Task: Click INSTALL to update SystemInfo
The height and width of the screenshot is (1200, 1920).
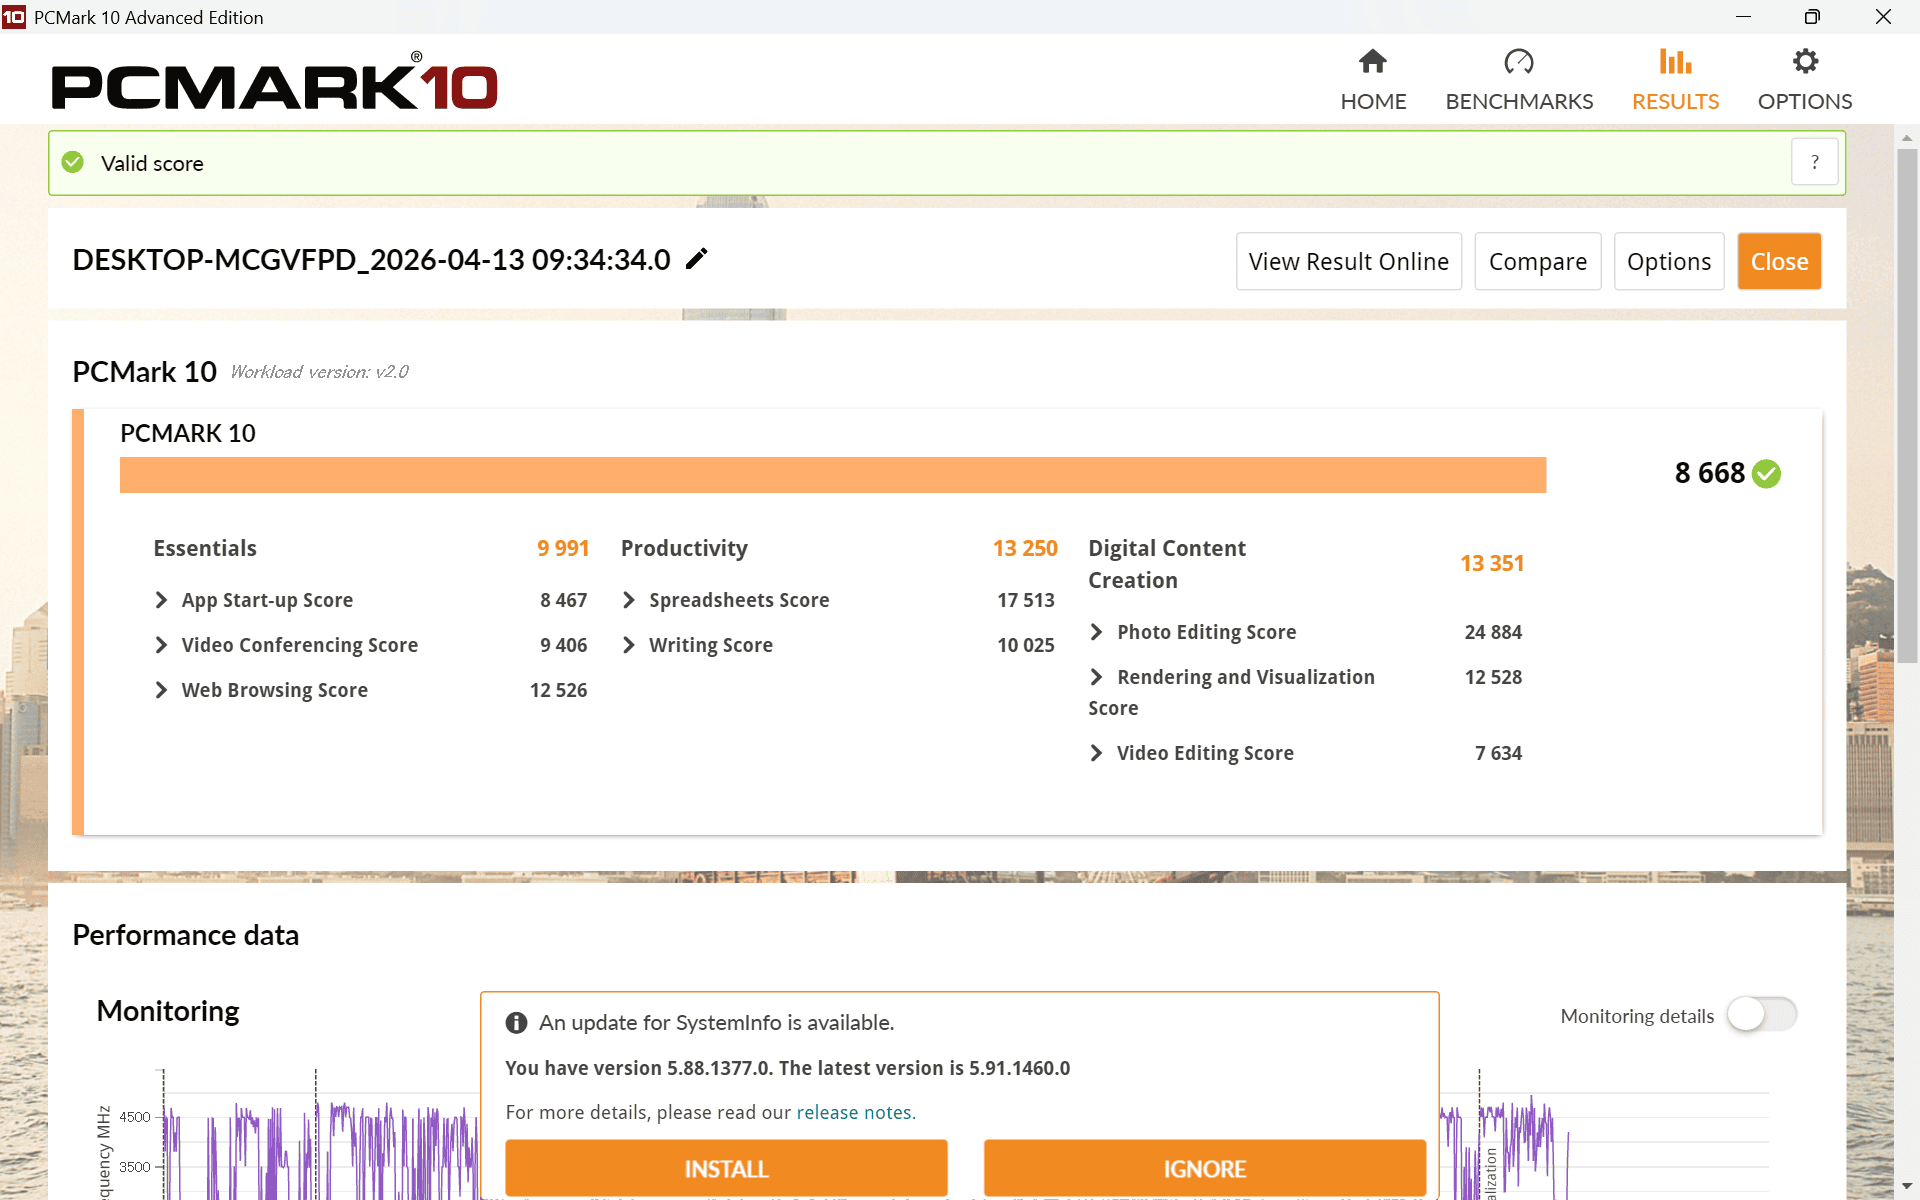Action: pyautogui.click(x=726, y=1167)
